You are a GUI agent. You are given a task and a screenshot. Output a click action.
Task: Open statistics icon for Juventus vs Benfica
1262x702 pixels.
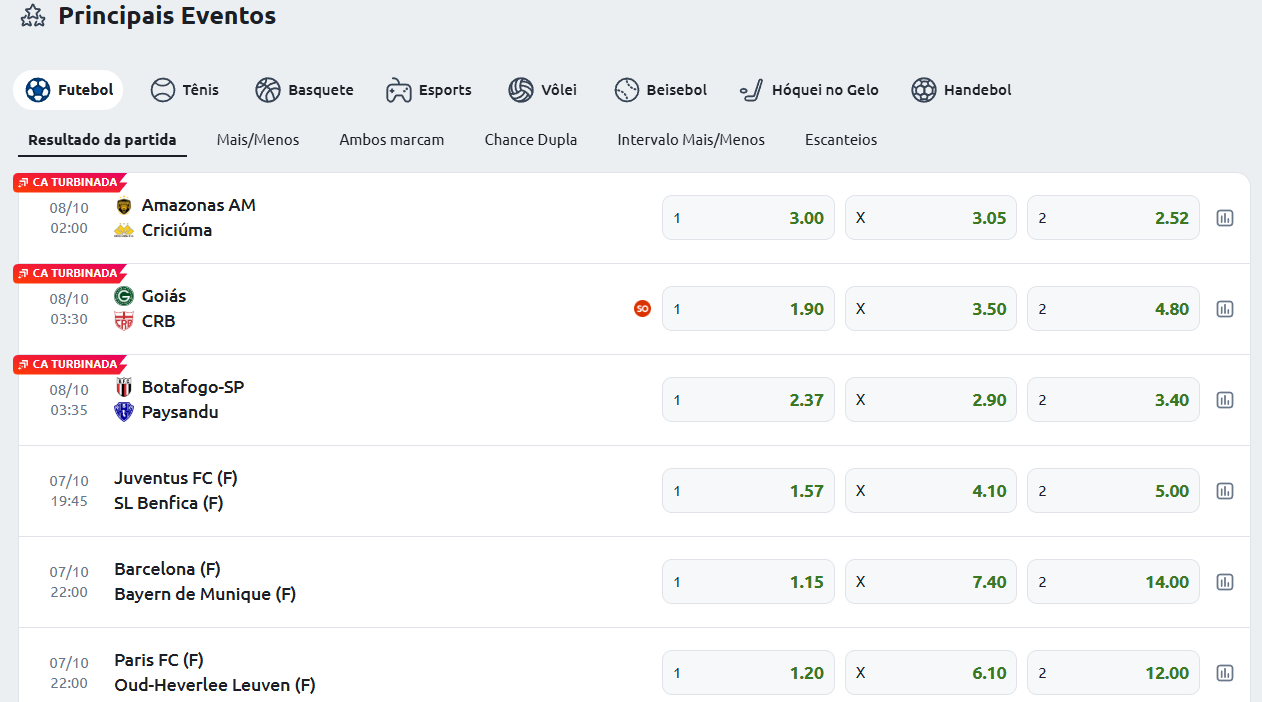click(1224, 491)
